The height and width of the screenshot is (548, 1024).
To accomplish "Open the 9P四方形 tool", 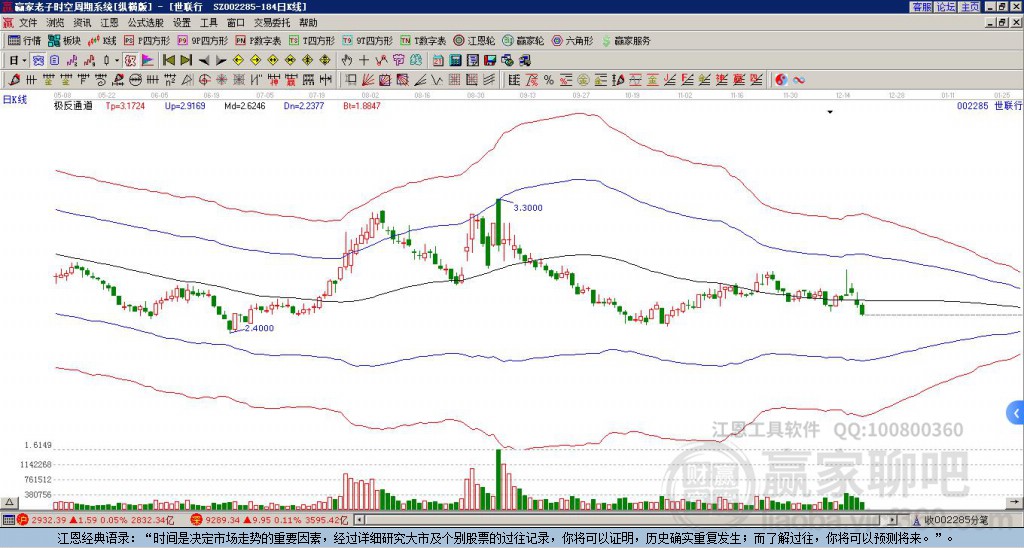I will click(203, 40).
